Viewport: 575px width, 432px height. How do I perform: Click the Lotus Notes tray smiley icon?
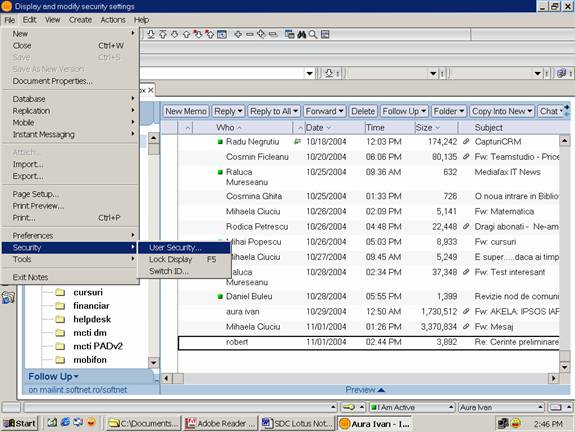516,424
